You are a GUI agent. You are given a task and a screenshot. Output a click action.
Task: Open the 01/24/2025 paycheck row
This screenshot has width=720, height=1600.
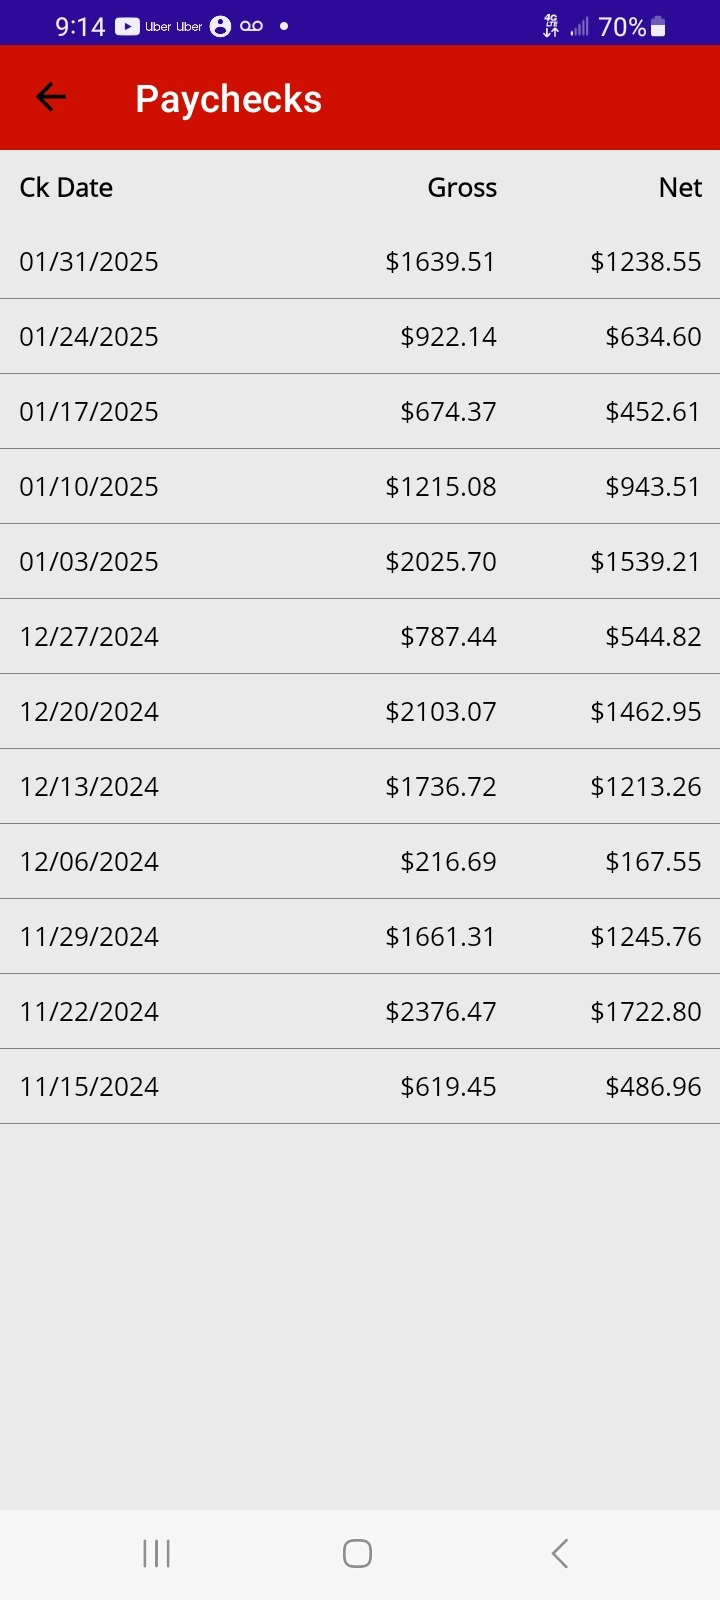pyautogui.click(x=360, y=337)
